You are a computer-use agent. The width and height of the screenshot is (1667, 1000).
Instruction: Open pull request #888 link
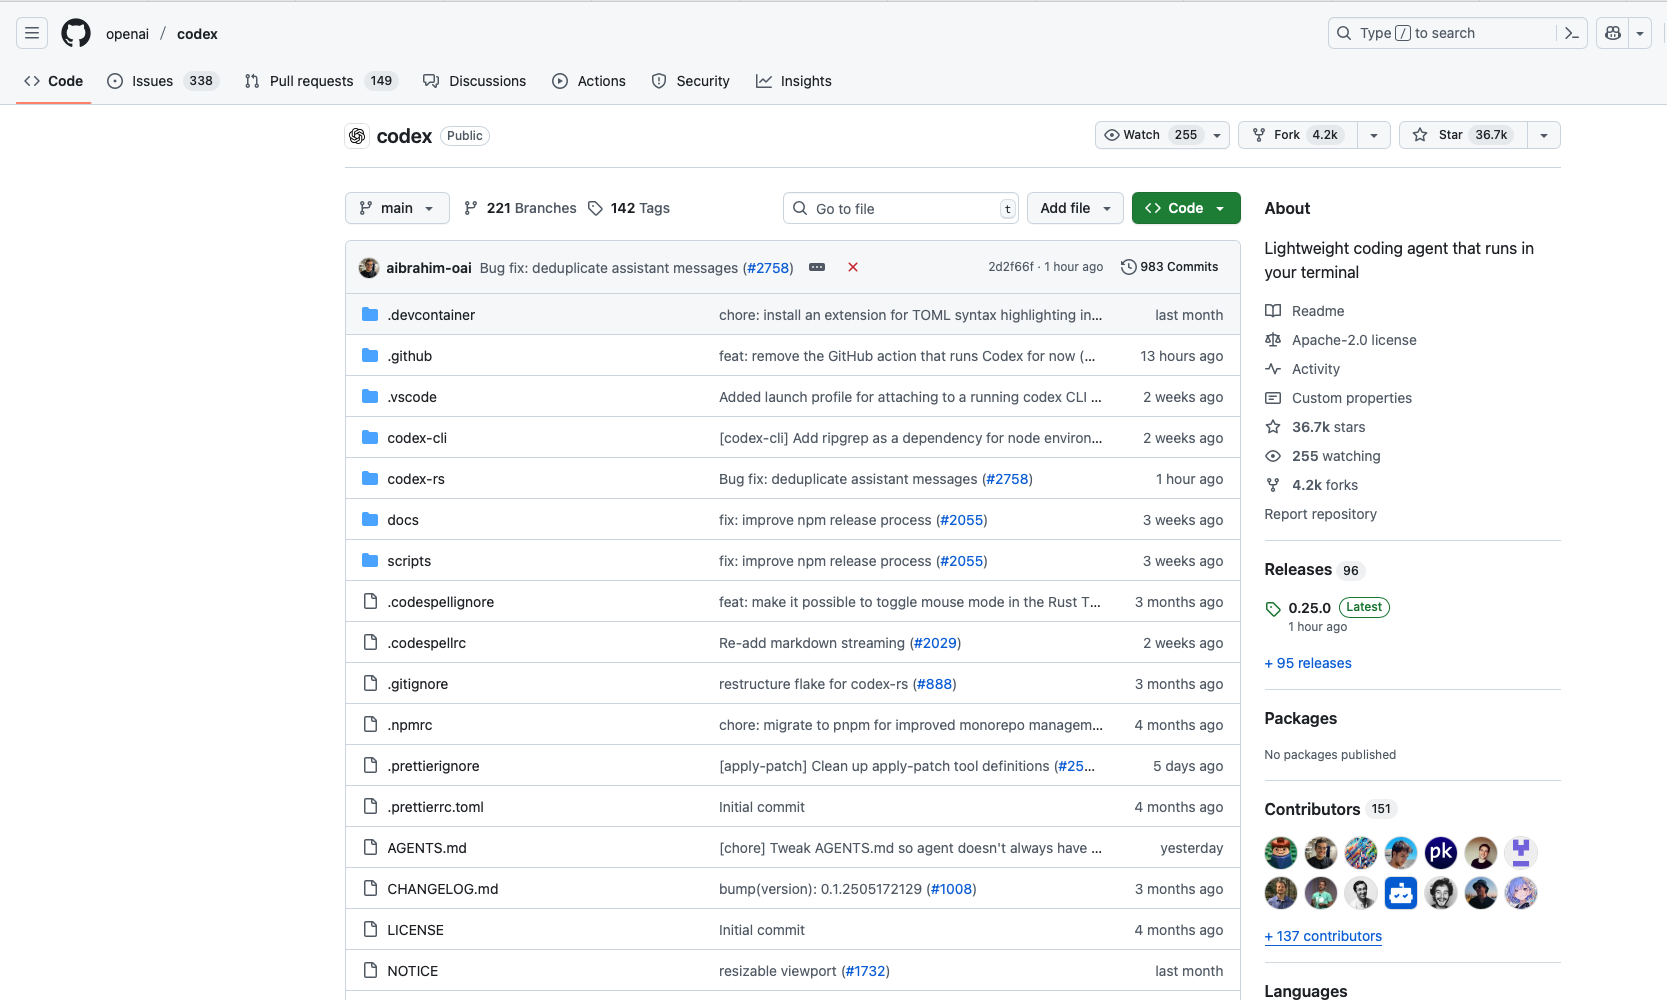coord(935,684)
